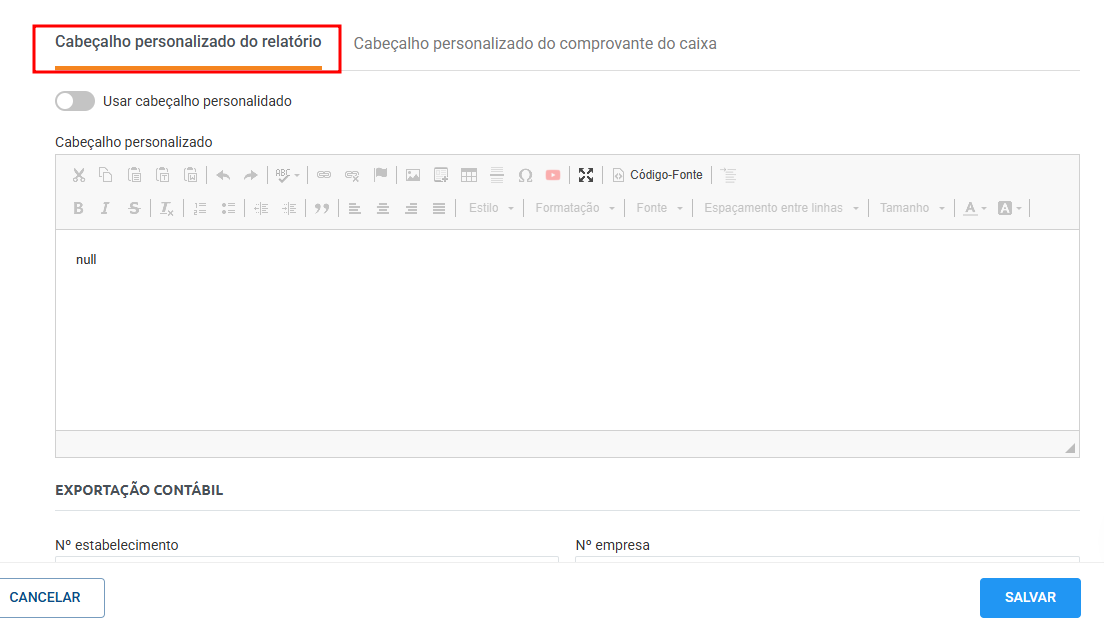Screen dimensions: 1104x624
Task: Redo the last edit
Action: tap(251, 175)
